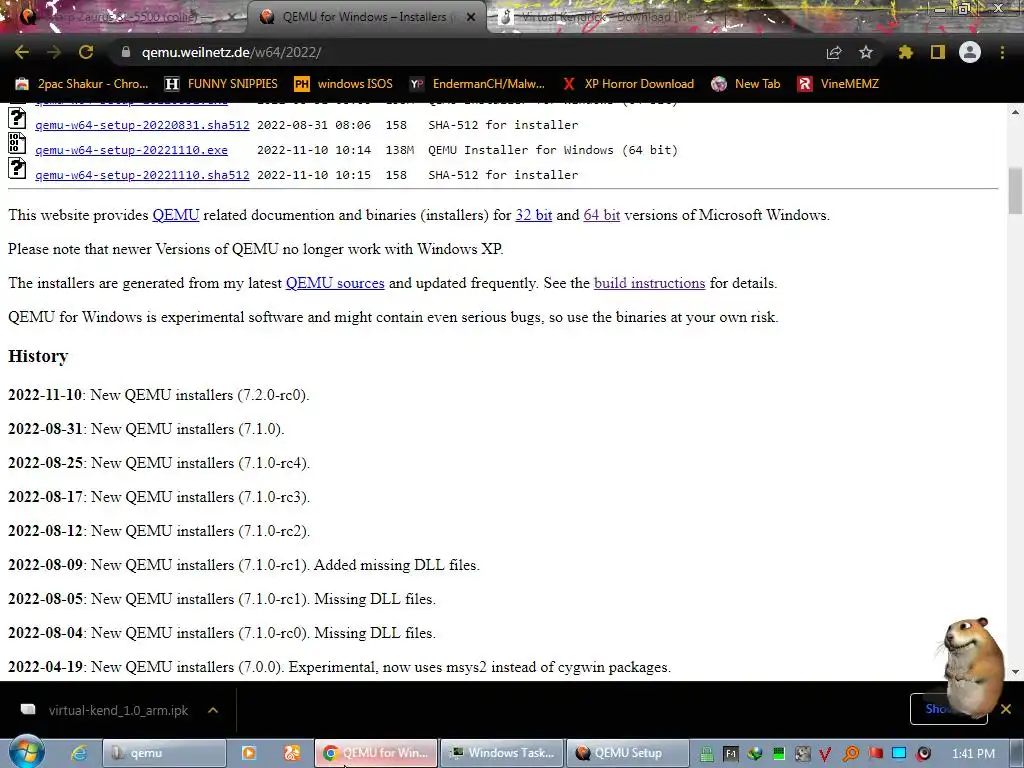Image resolution: width=1024 pixels, height=768 pixels.
Task: Open the build instructions link
Action: (649, 283)
